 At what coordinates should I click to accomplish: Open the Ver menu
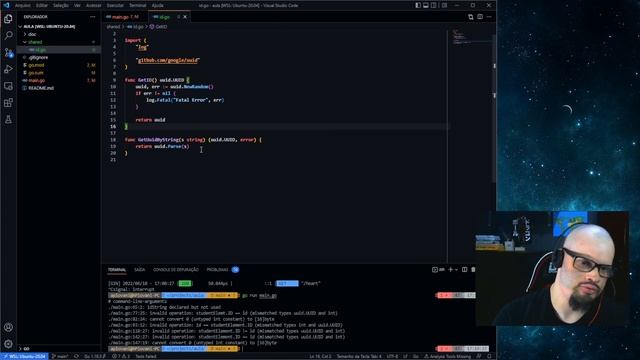point(77,5)
